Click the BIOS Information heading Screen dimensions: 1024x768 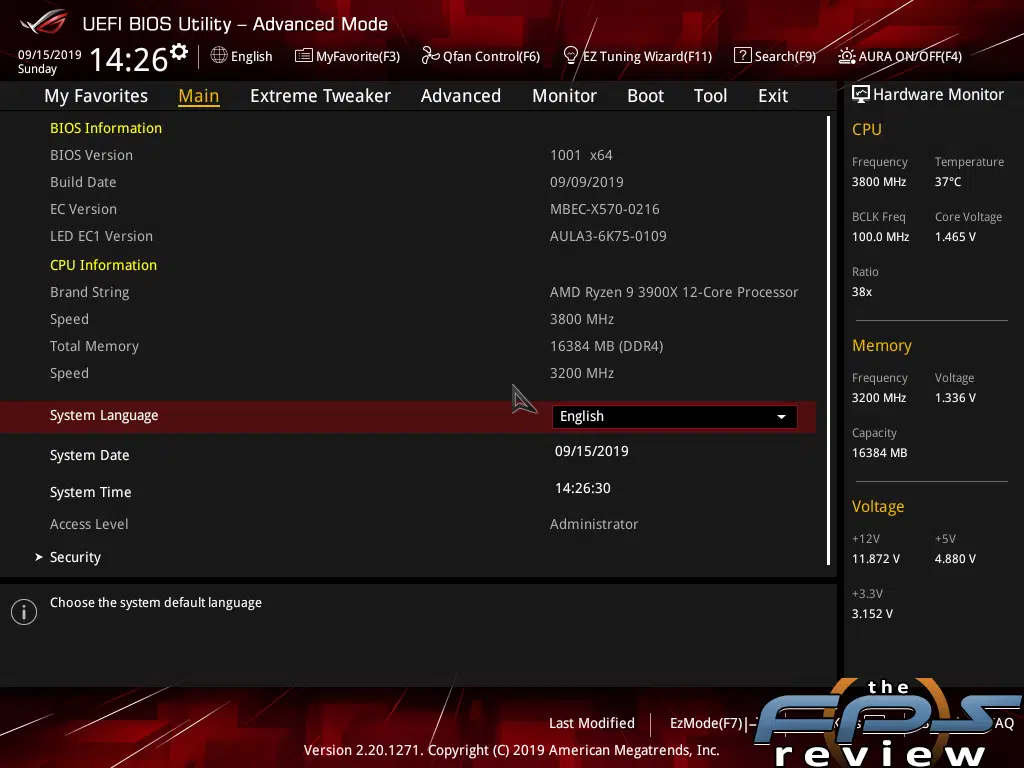coord(106,128)
